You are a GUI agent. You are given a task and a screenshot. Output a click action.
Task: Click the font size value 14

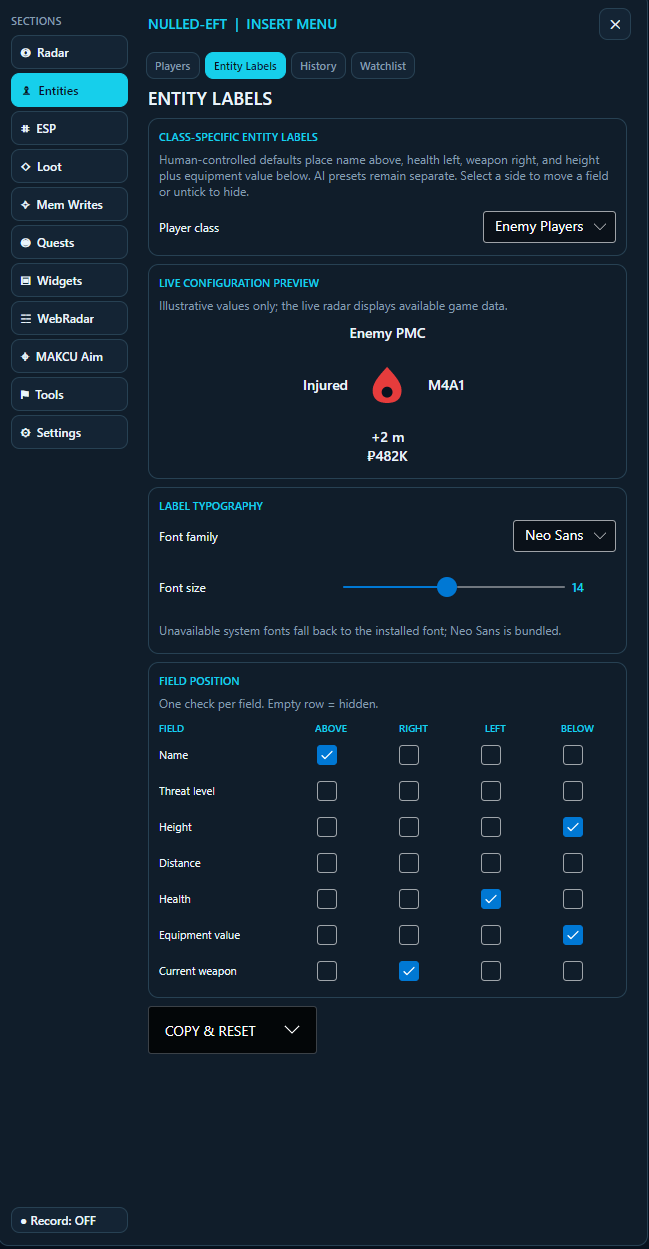[578, 588]
